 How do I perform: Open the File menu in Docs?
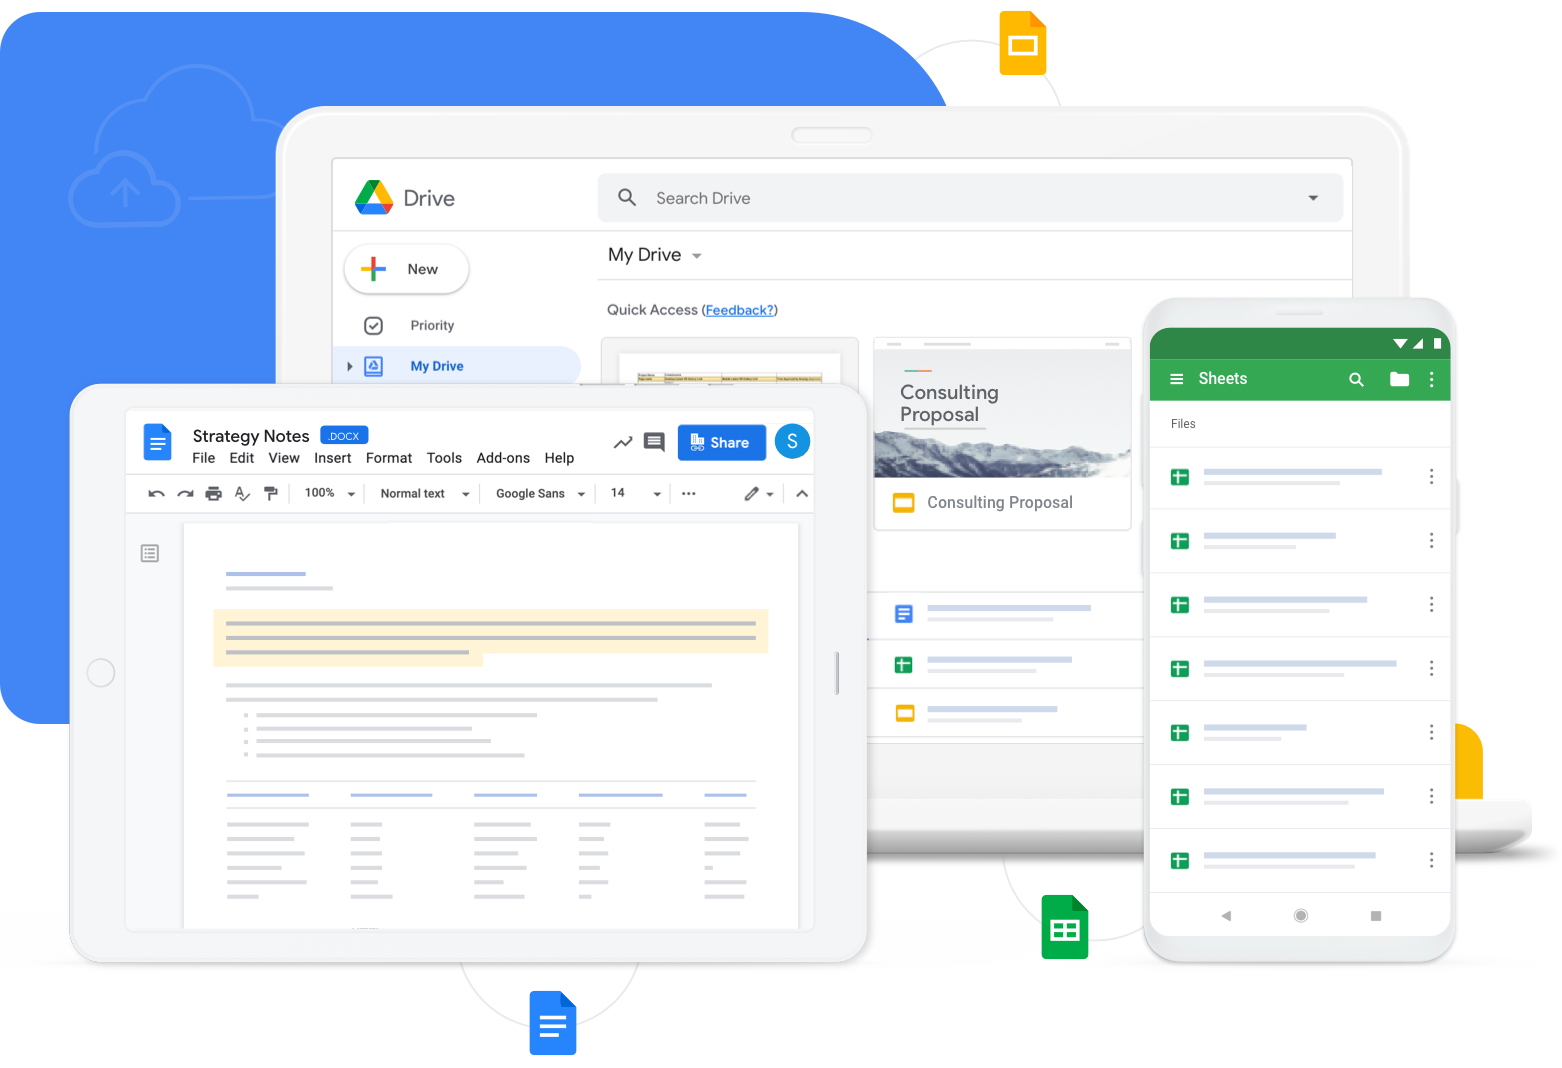tap(204, 458)
